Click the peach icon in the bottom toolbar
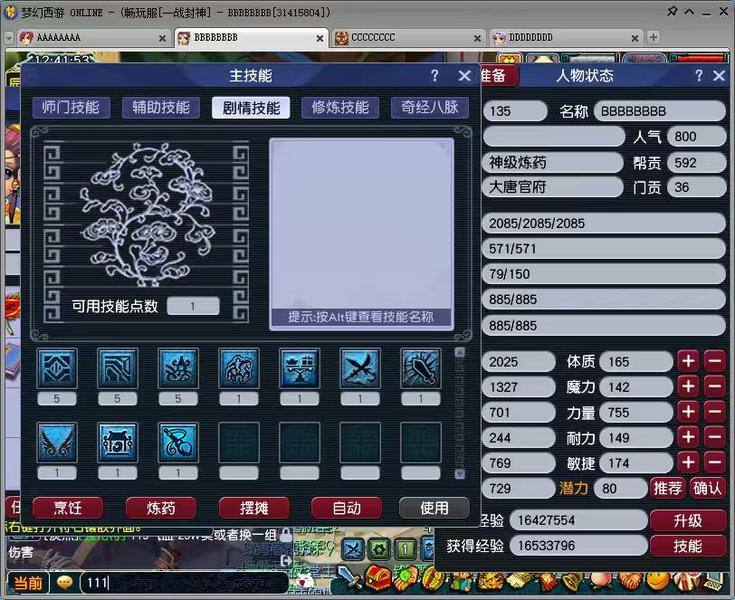The height and width of the screenshot is (600, 735). pos(602,581)
